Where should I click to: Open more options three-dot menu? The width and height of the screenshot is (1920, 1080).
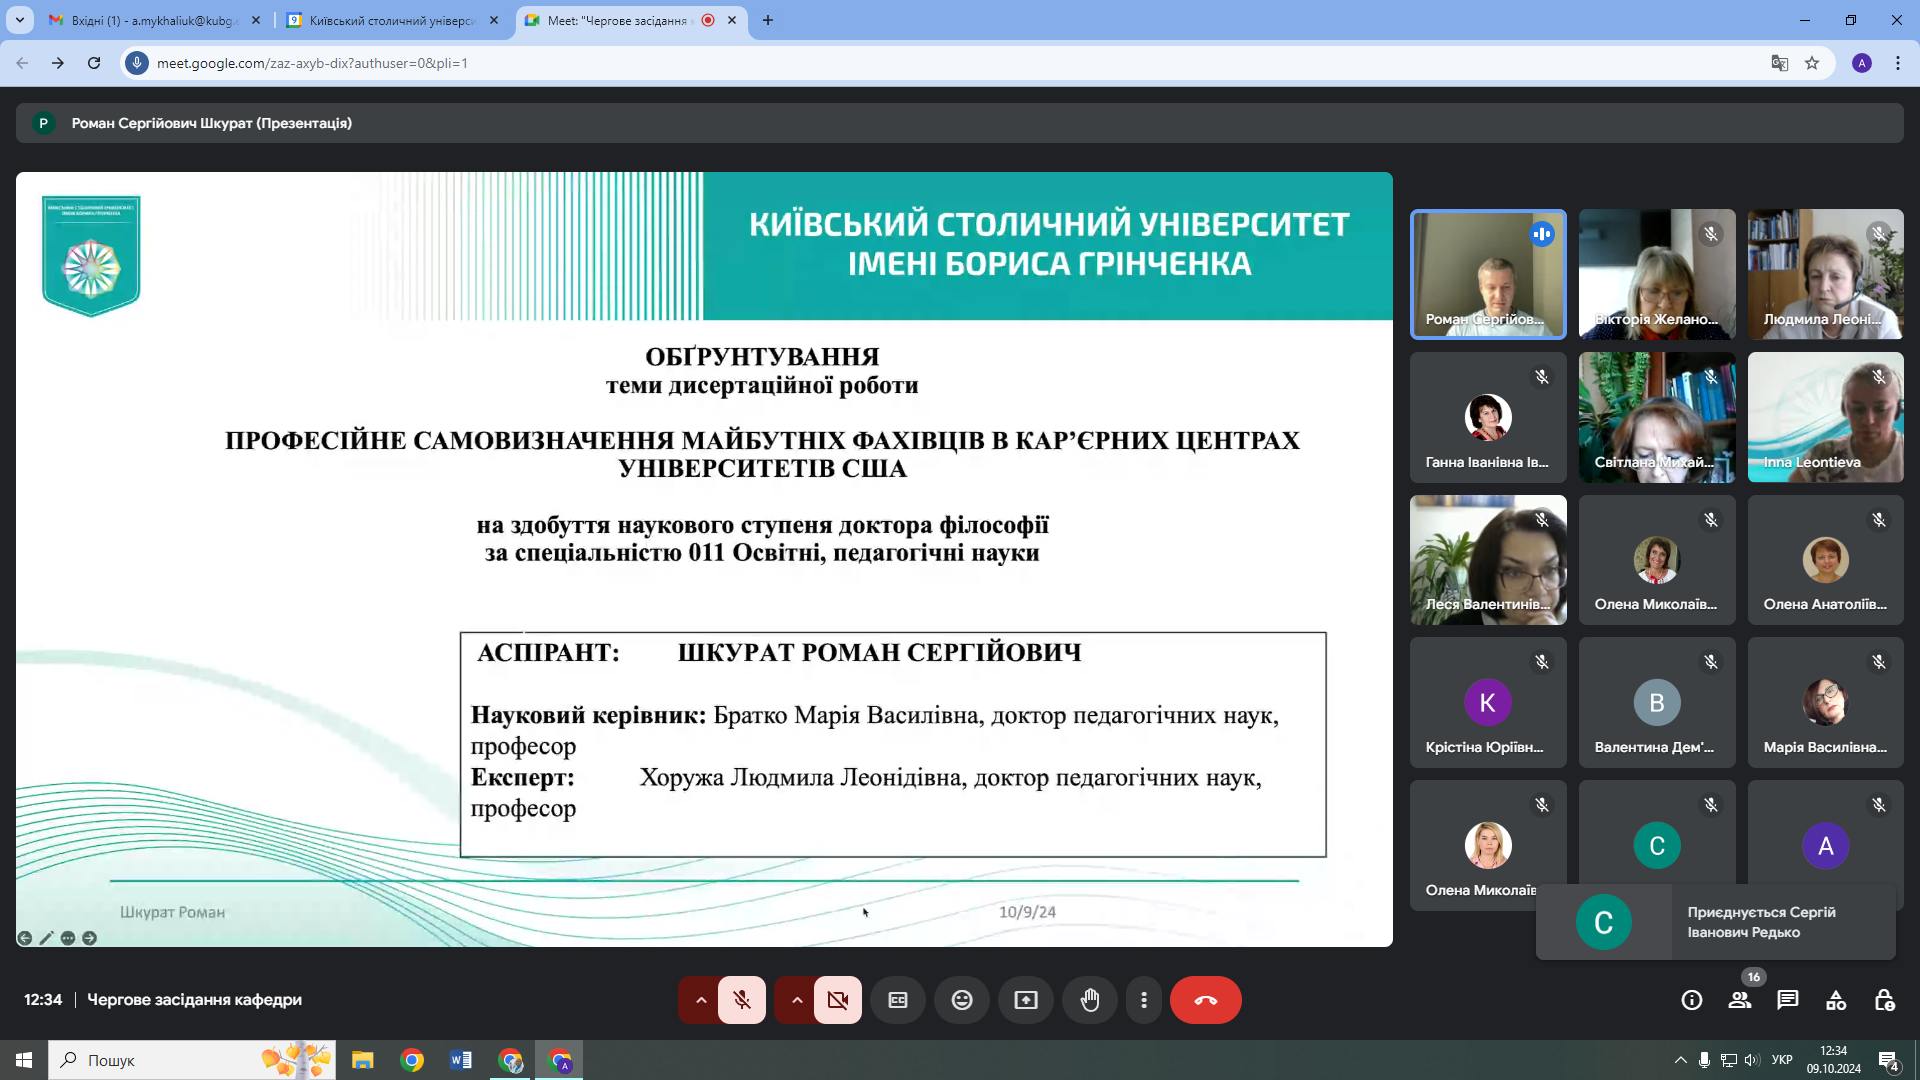coord(1143,999)
